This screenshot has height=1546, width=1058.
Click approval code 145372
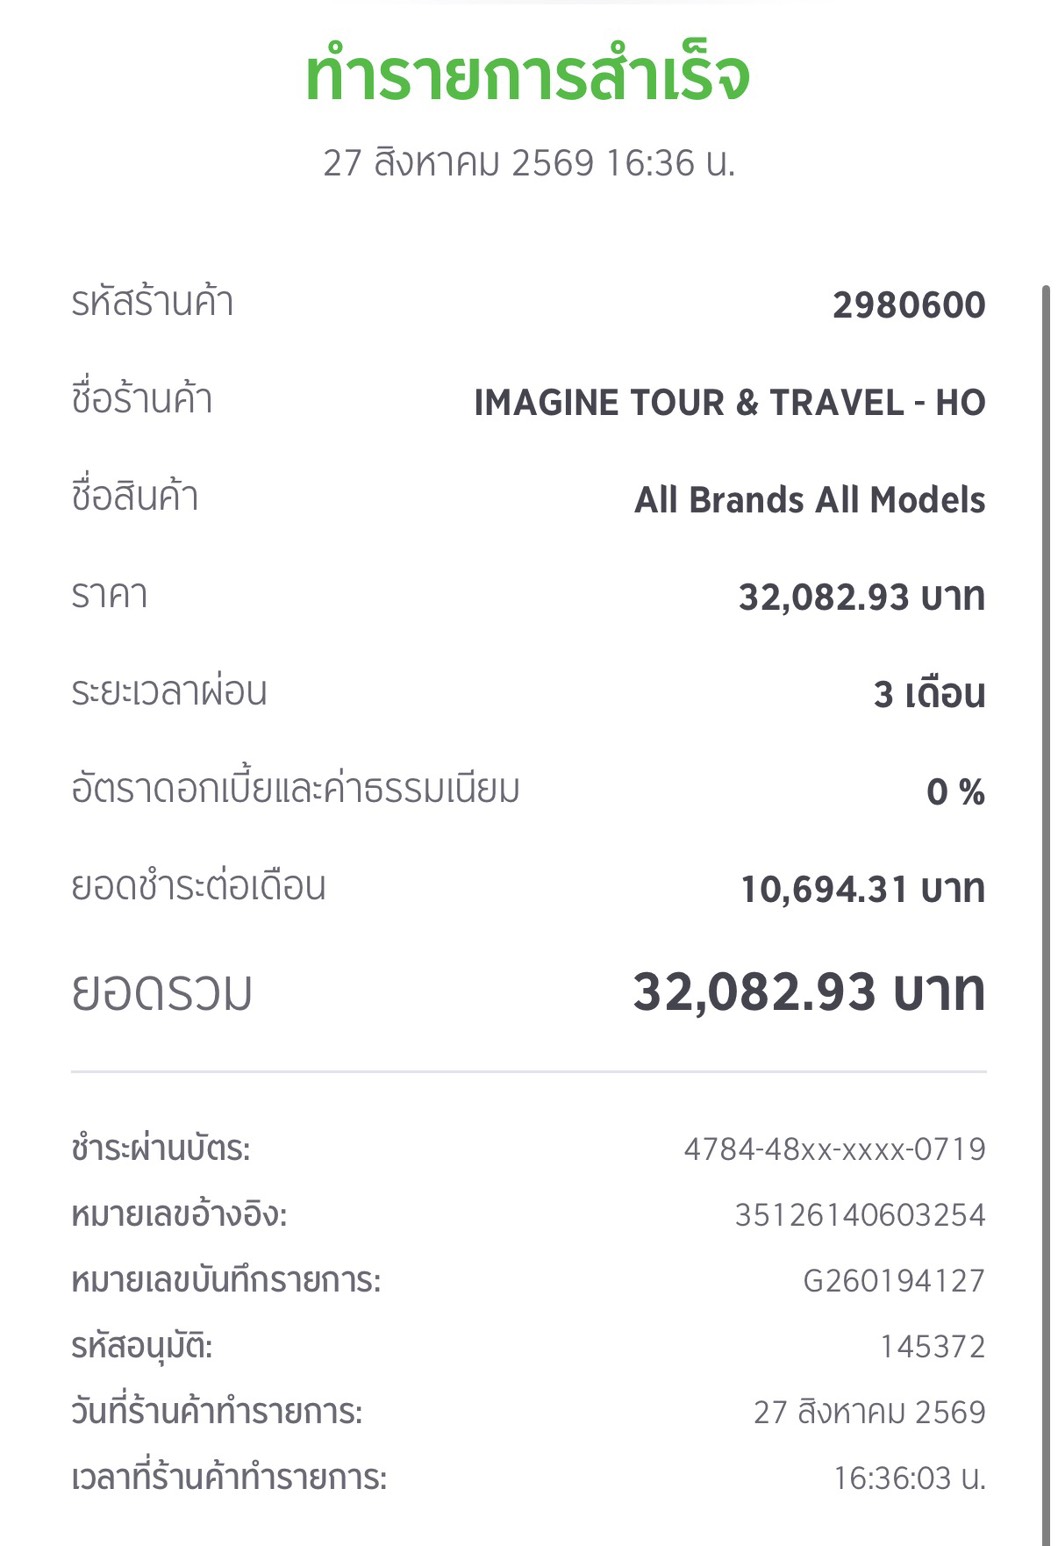pos(933,1347)
